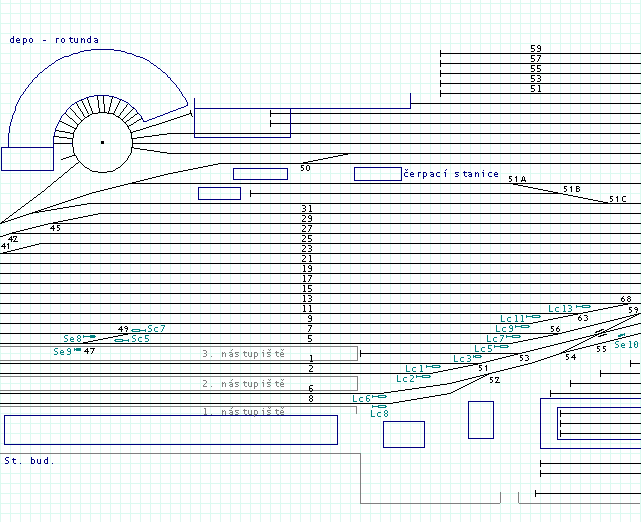Click track number 6 label
The height and width of the screenshot is (522, 641).
pyautogui.click(x=311, y=388)
